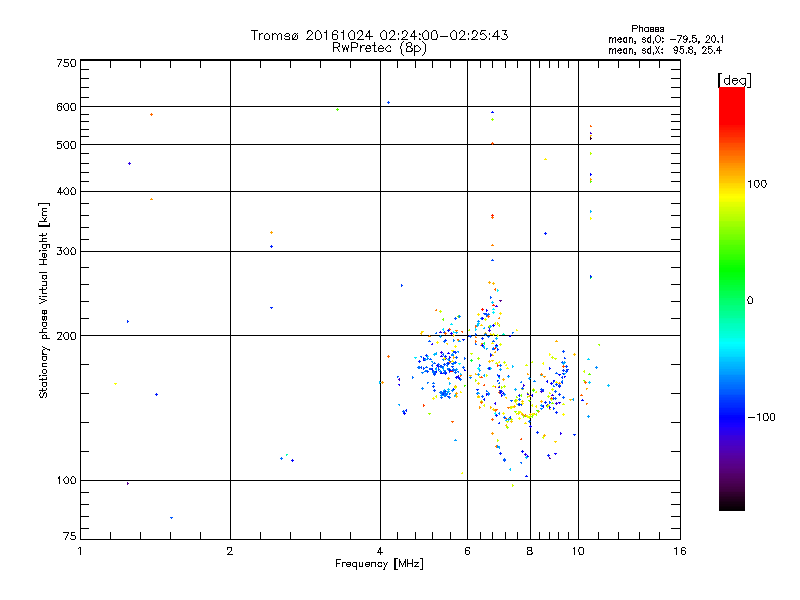This screenshot has width=800, height=600.
Task: Click the color bar tick label '0'
Action: [750, 301]
